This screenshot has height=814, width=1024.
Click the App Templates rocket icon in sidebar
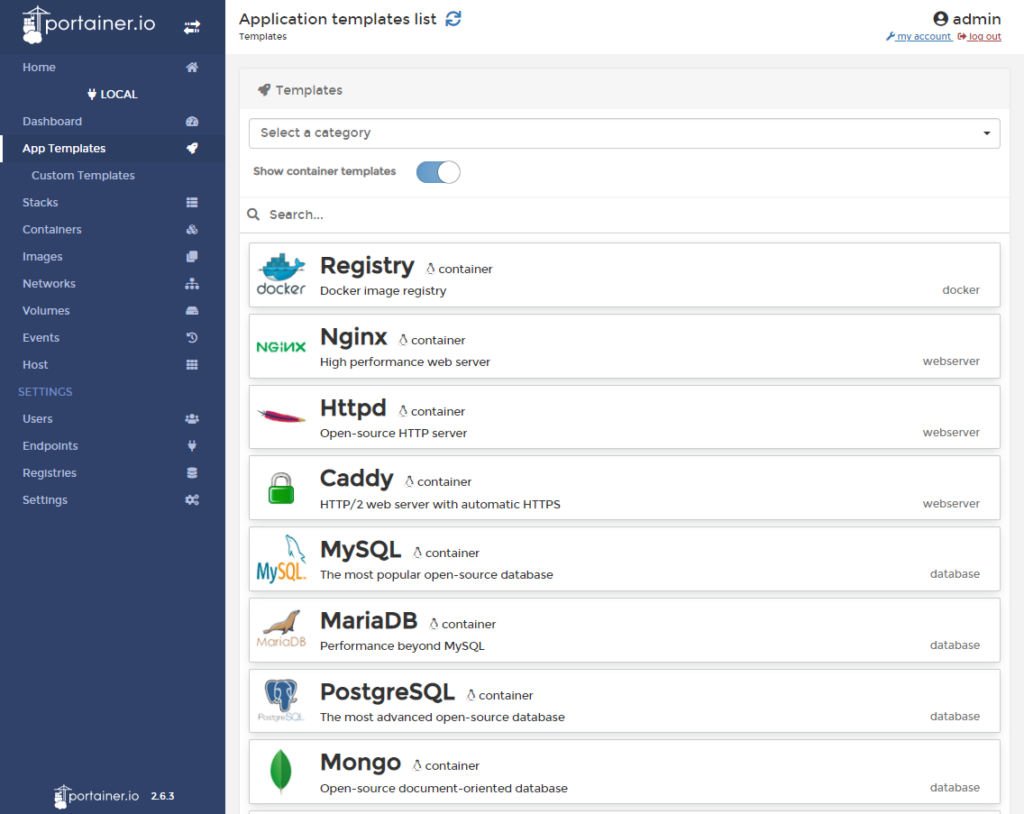coord(192,148)
